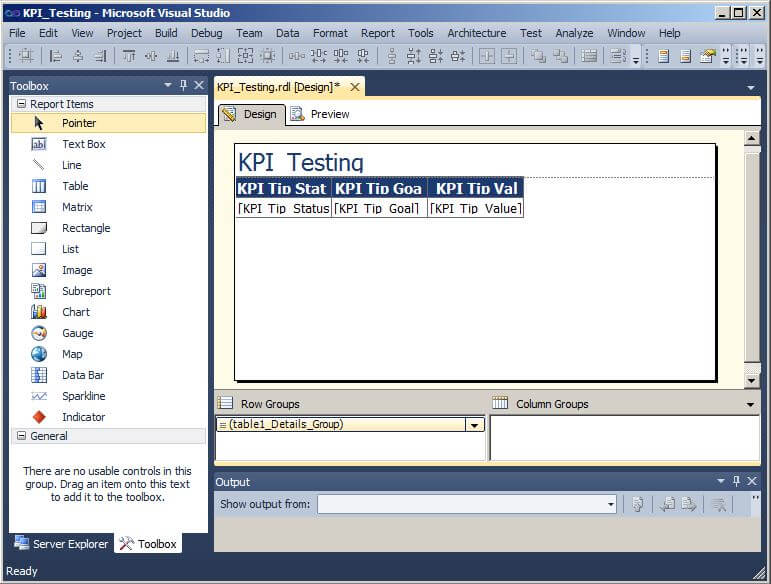Viewport: 771px width, 584px height.
Task: Open table1_Details_Group dropdown arrow
Action: click(474, 425)
